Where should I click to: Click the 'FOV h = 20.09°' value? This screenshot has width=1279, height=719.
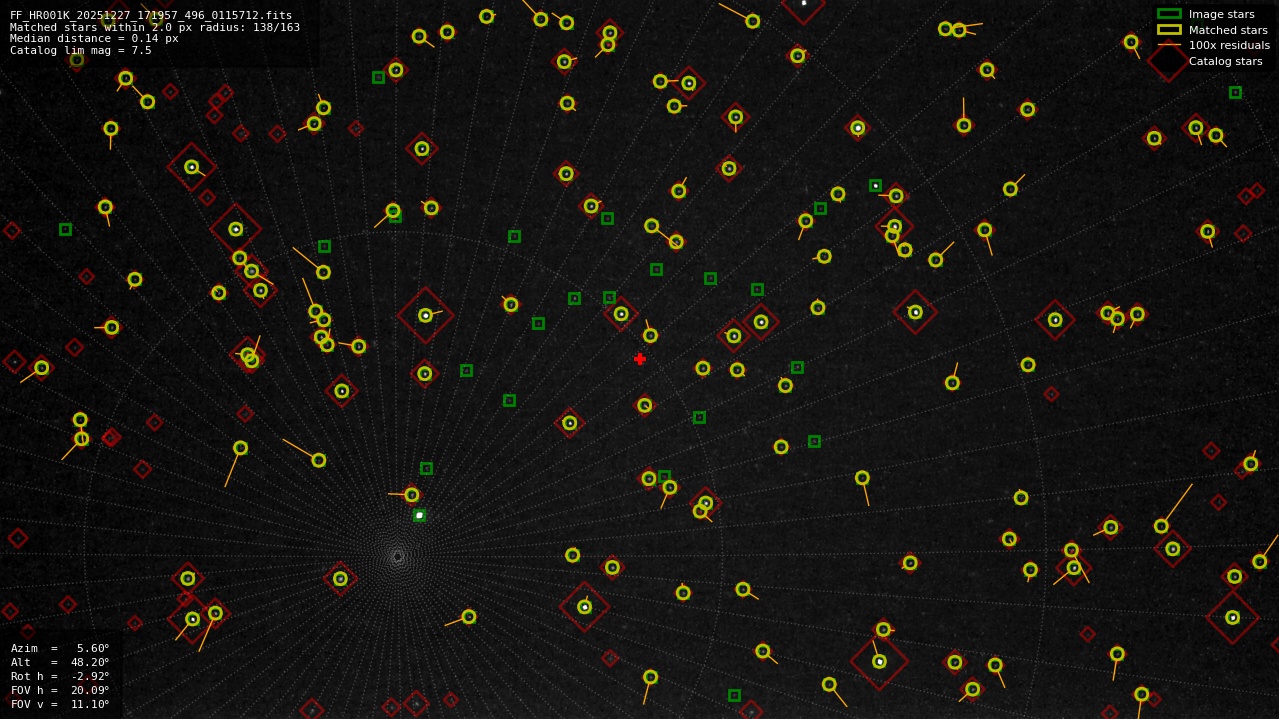[x=60, y=690]
